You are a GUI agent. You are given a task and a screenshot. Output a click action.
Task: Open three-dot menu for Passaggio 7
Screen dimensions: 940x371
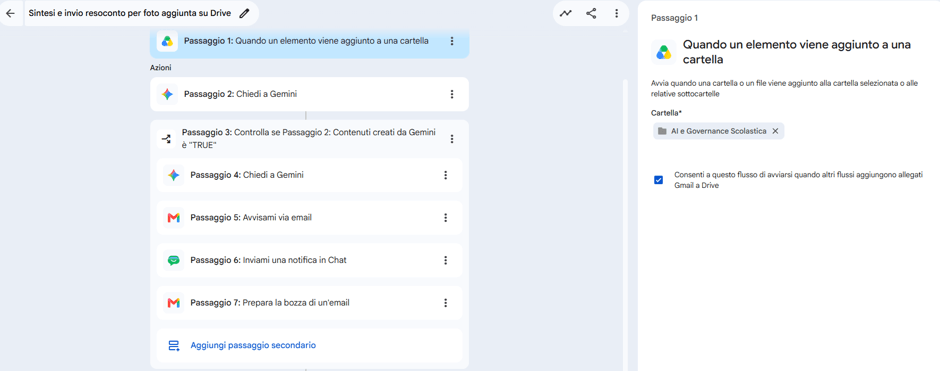coord(445,303)
